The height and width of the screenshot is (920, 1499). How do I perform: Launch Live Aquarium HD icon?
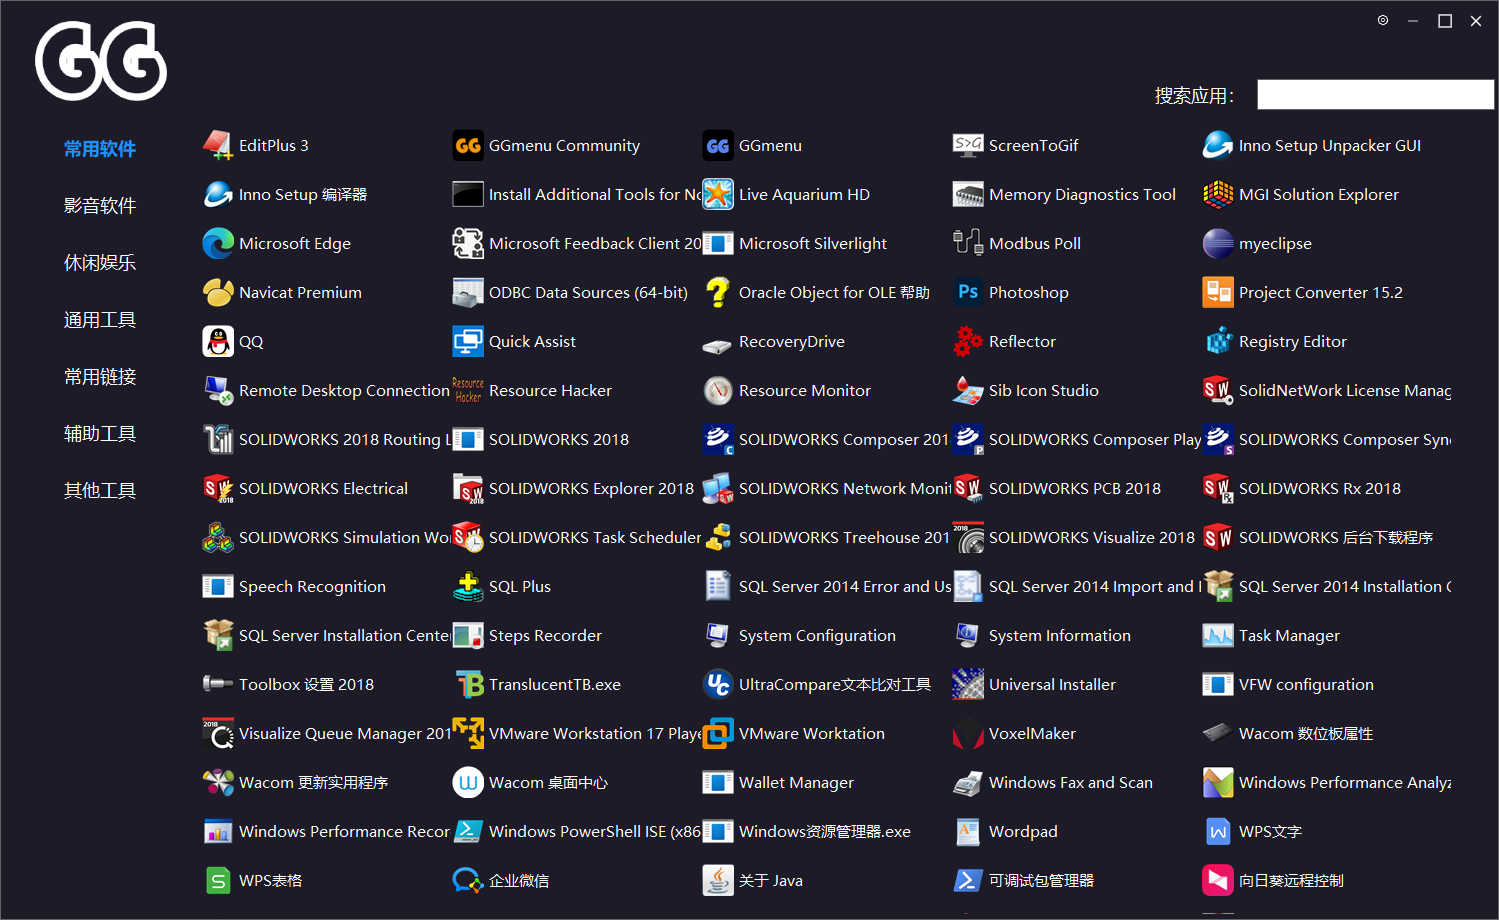point(718,194)
